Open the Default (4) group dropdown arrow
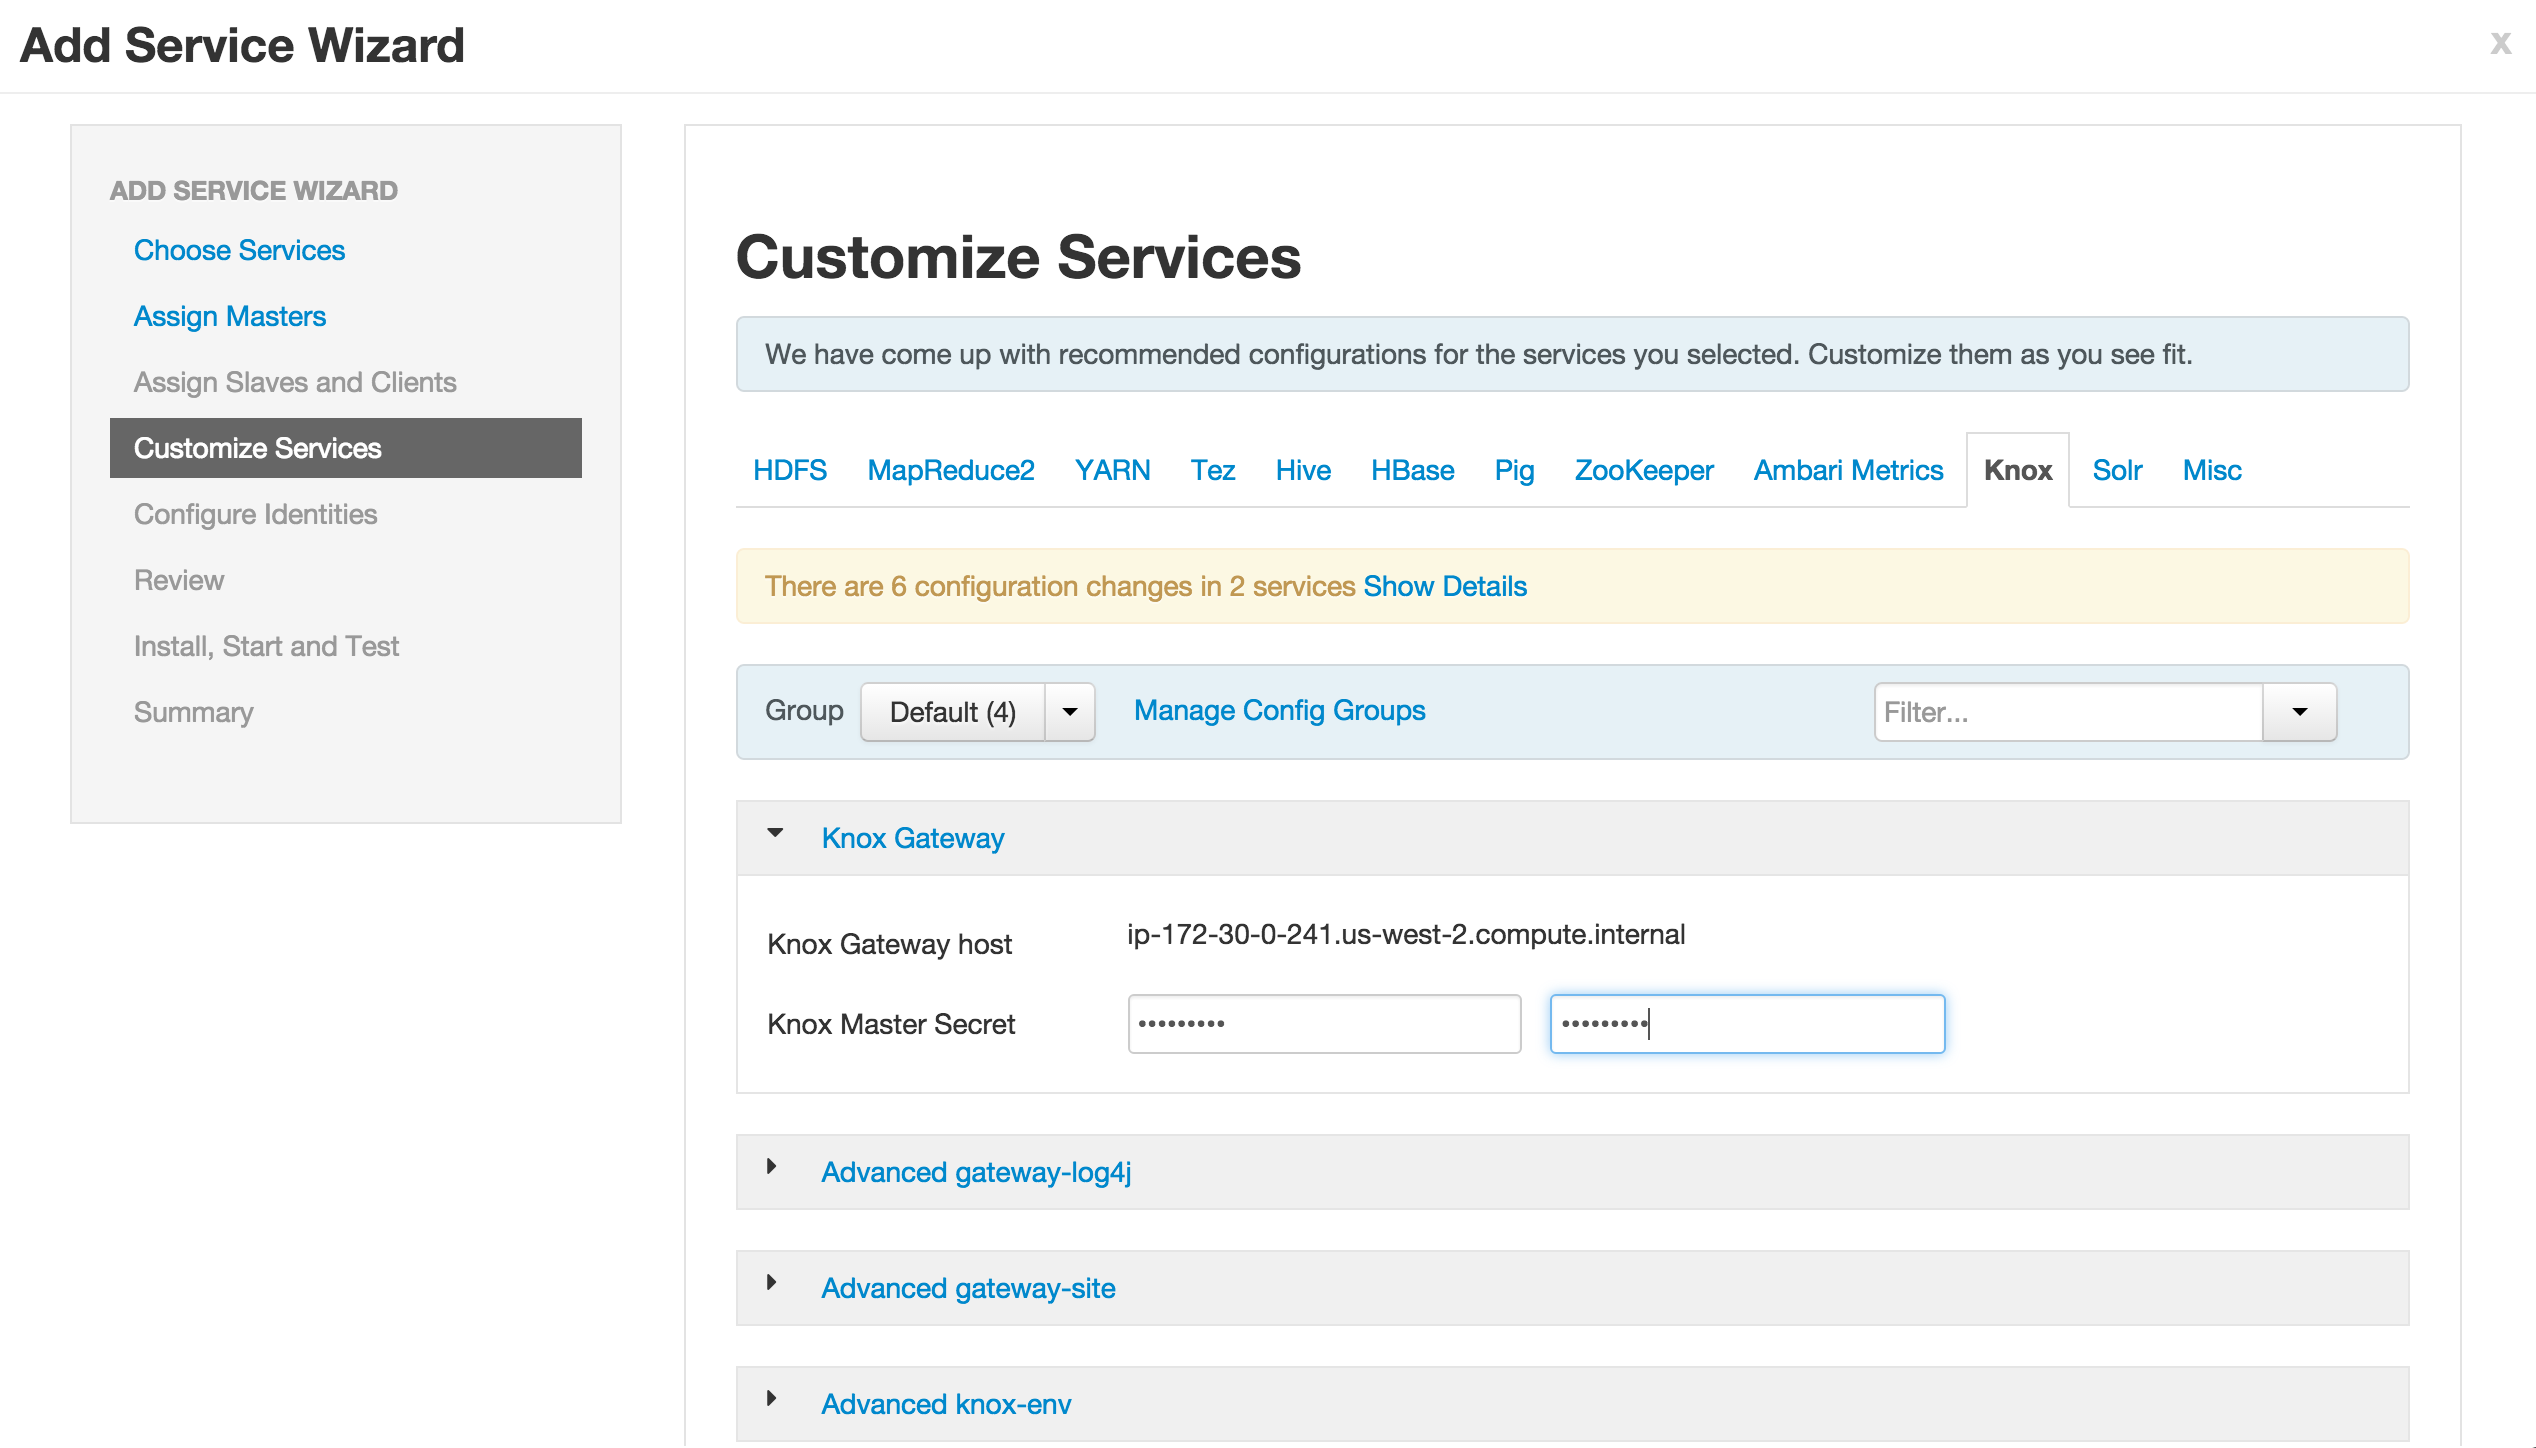The width and height of the screenshot is (2536, 1448). tap(1069, 712)
